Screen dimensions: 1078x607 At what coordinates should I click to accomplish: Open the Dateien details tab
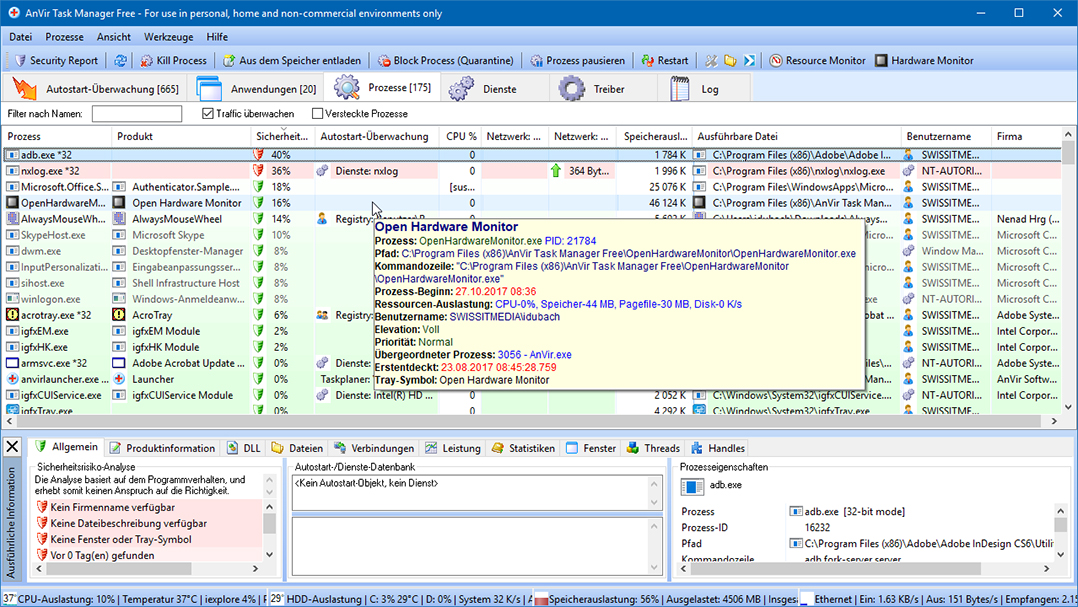(297, 448)
